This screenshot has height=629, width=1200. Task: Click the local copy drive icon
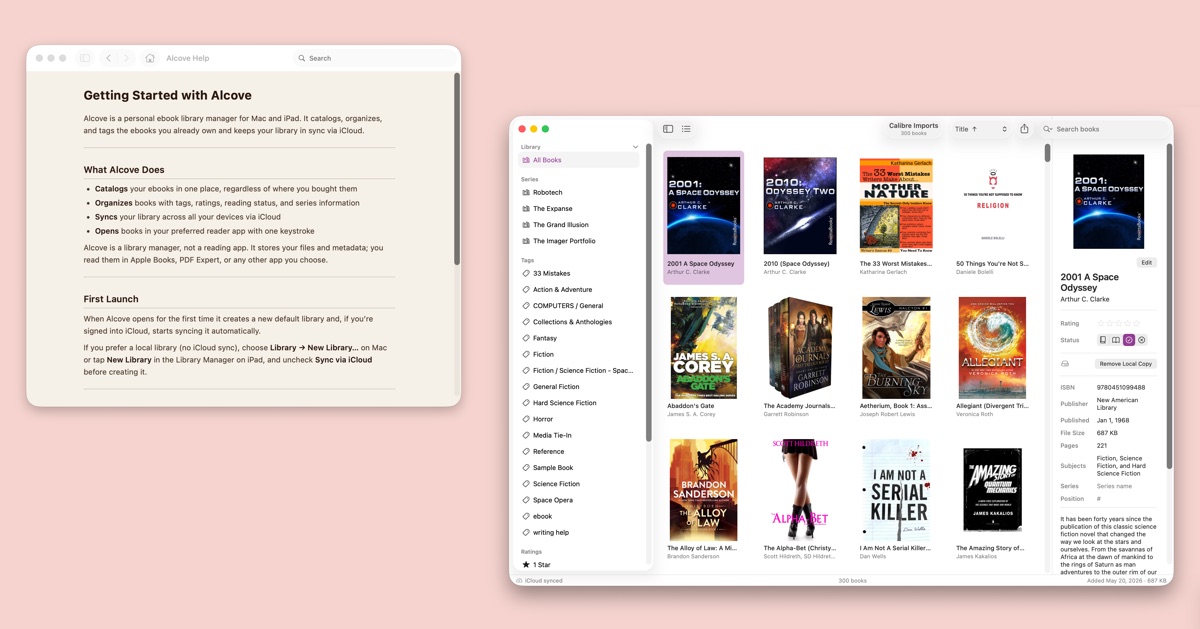tap(1065, 364)
